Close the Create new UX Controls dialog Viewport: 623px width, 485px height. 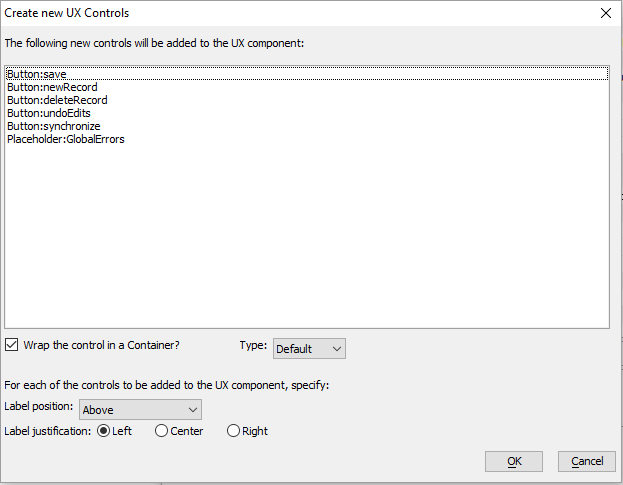[606, 13]
